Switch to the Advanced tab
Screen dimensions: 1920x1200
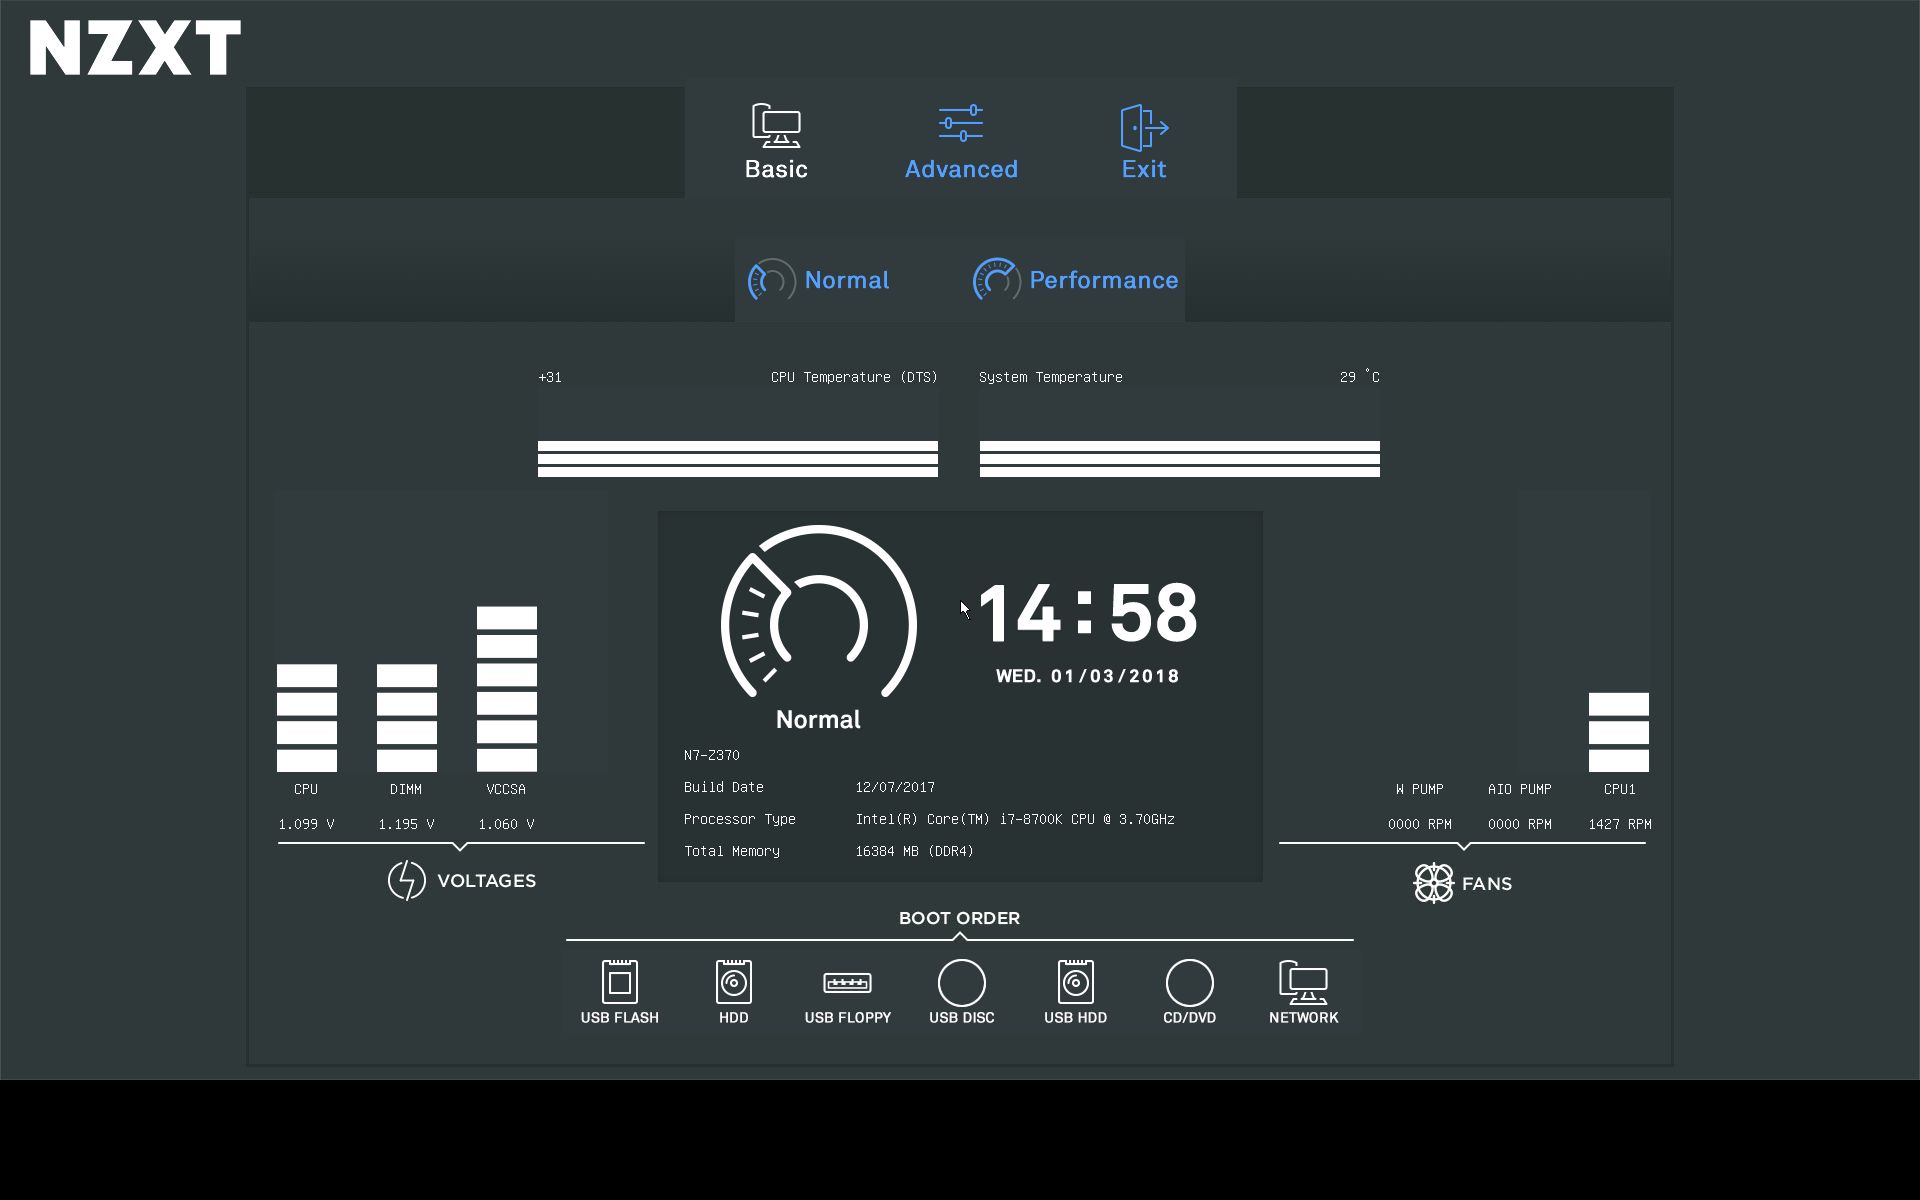tap(961, 143)
